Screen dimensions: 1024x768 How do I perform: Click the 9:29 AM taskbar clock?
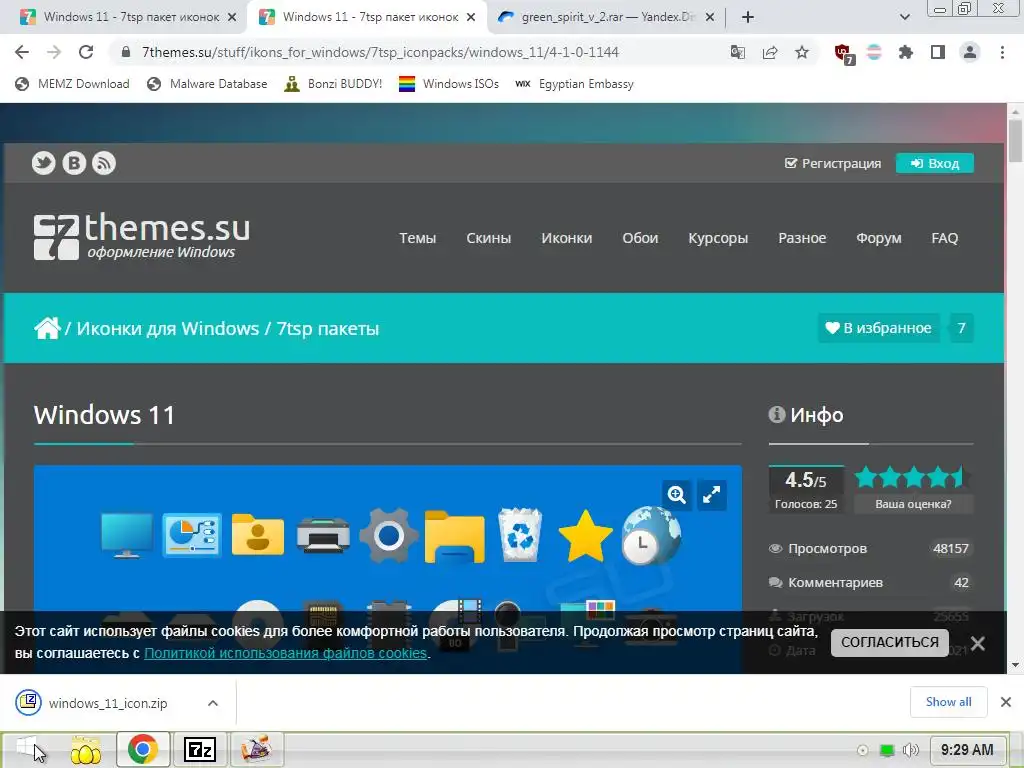pos(967,750)
